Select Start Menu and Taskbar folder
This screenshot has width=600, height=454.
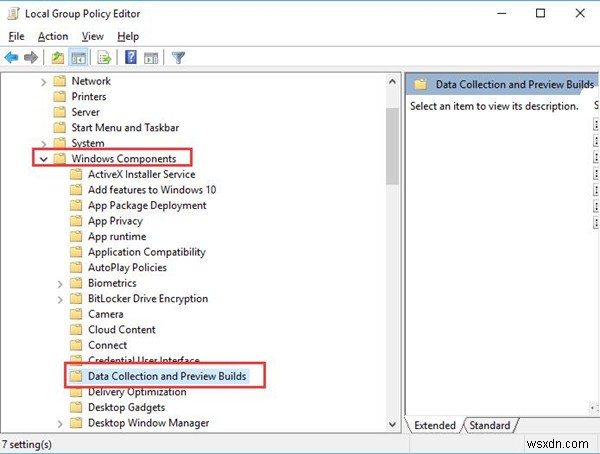pyautogui.click(x=125, y=127)
